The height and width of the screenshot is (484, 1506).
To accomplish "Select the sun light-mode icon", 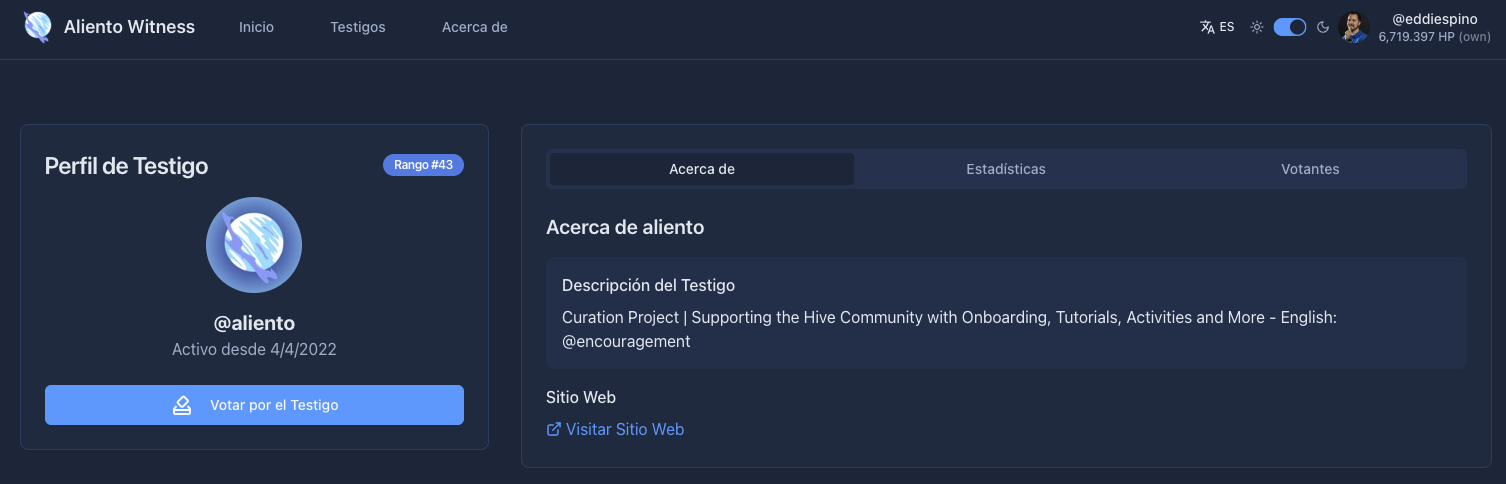I will (x=1257, y=27).
